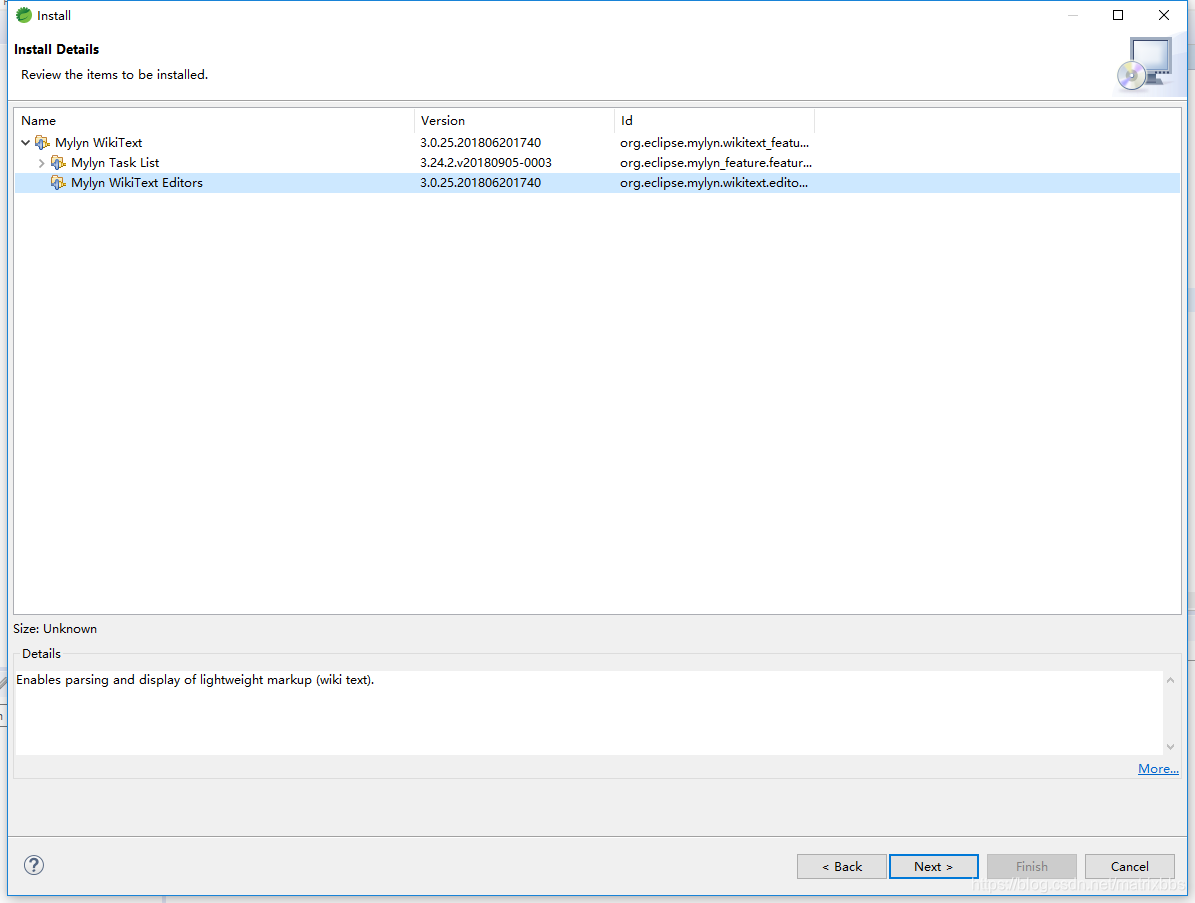Cancel the install dialog
The width and height of the screenshot is (1195, 903).
coord(1129,866)
